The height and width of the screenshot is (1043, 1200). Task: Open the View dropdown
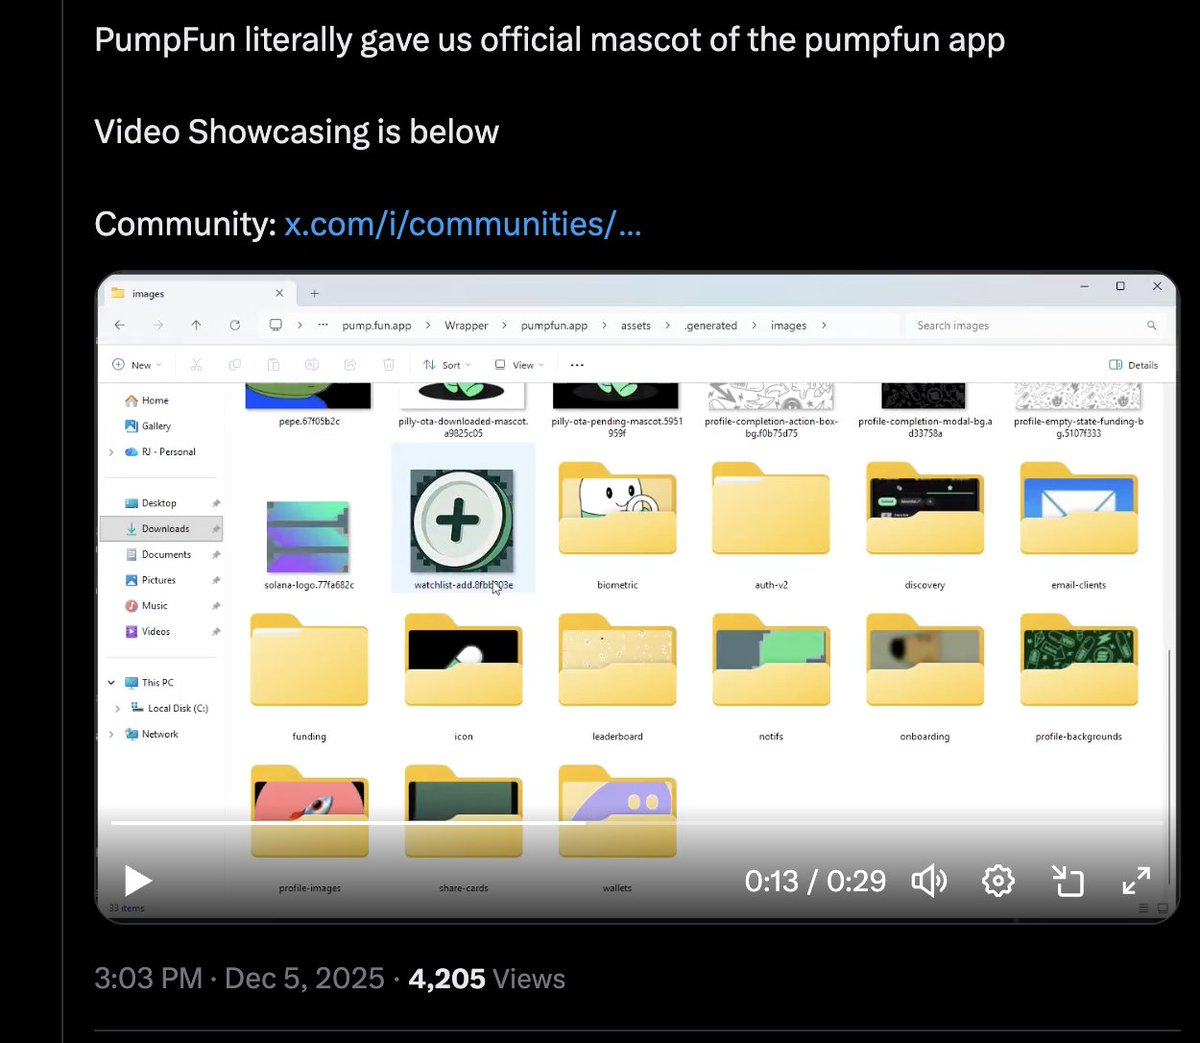tap(519, 365)
